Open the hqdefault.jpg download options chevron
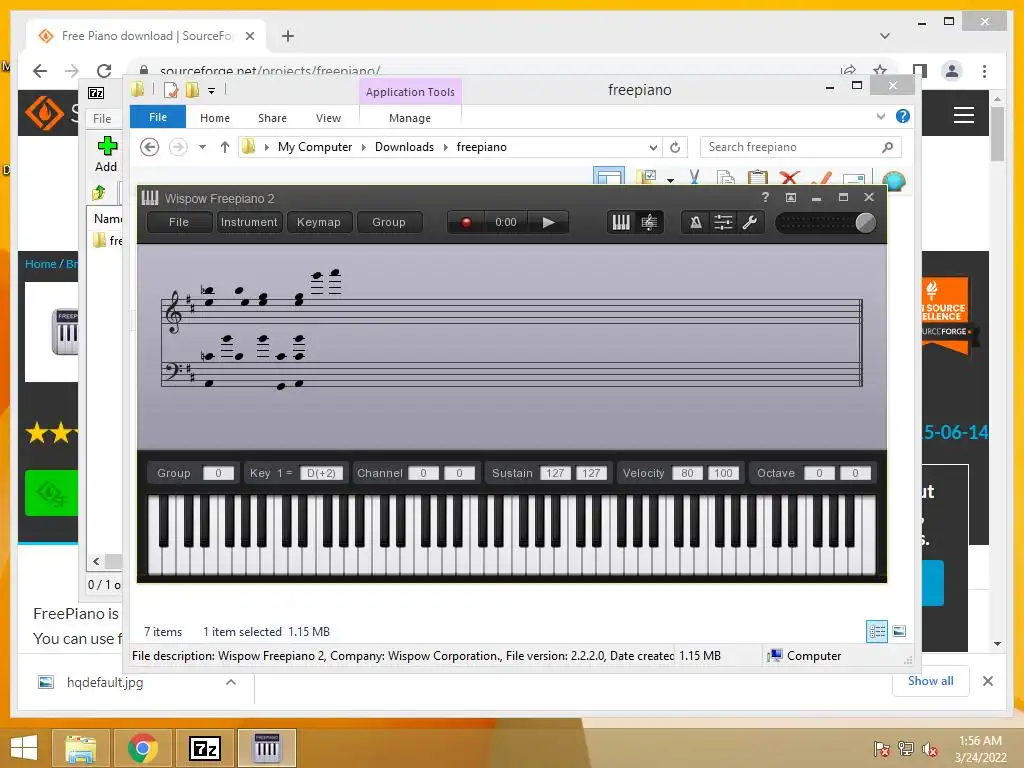 tap(231, 682)
